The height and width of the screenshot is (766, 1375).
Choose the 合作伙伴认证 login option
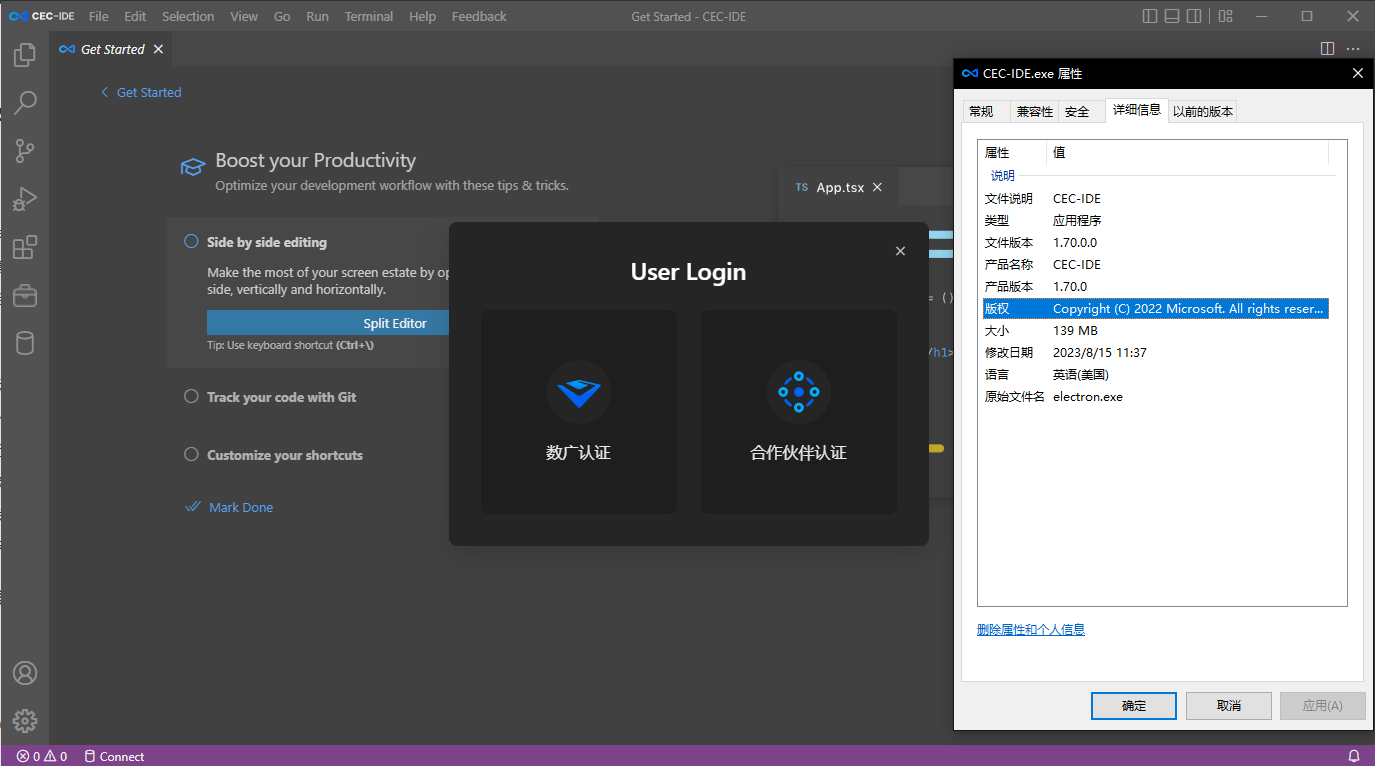pyautogui.click(x=799, y=412)
